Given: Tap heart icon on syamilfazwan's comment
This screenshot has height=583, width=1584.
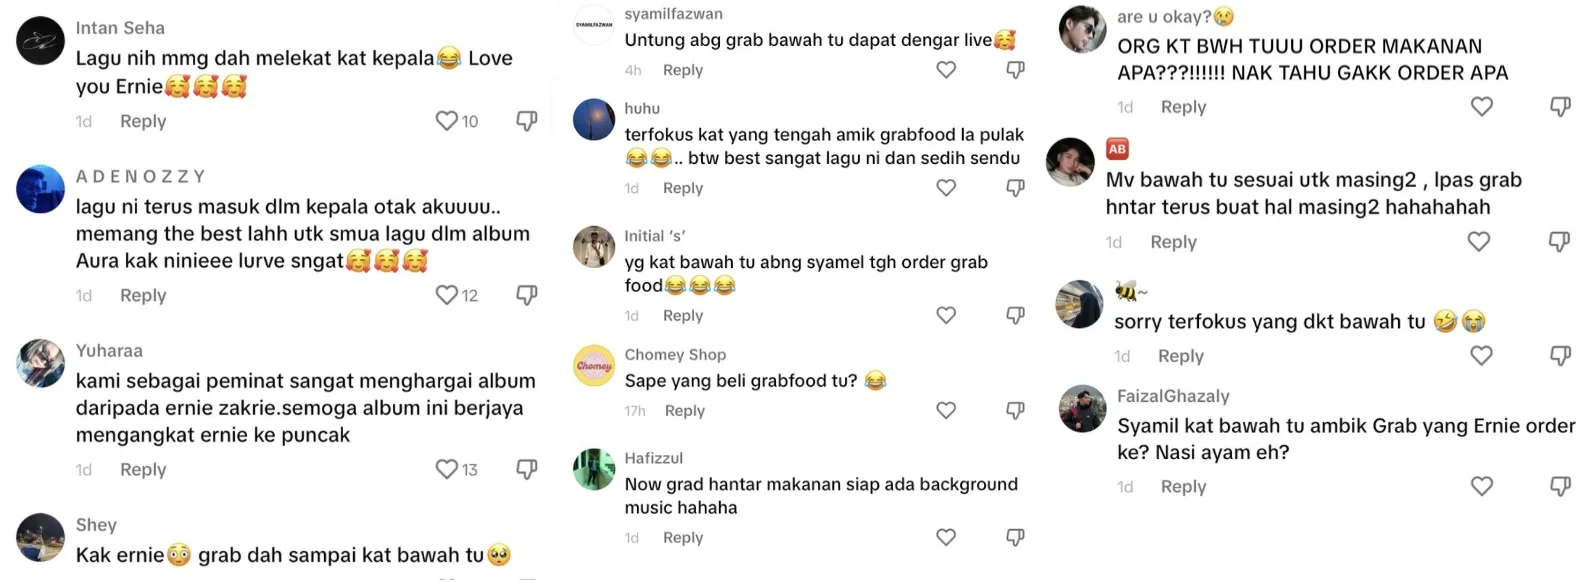Looking at the screenshot, I should tap(946, 70).
